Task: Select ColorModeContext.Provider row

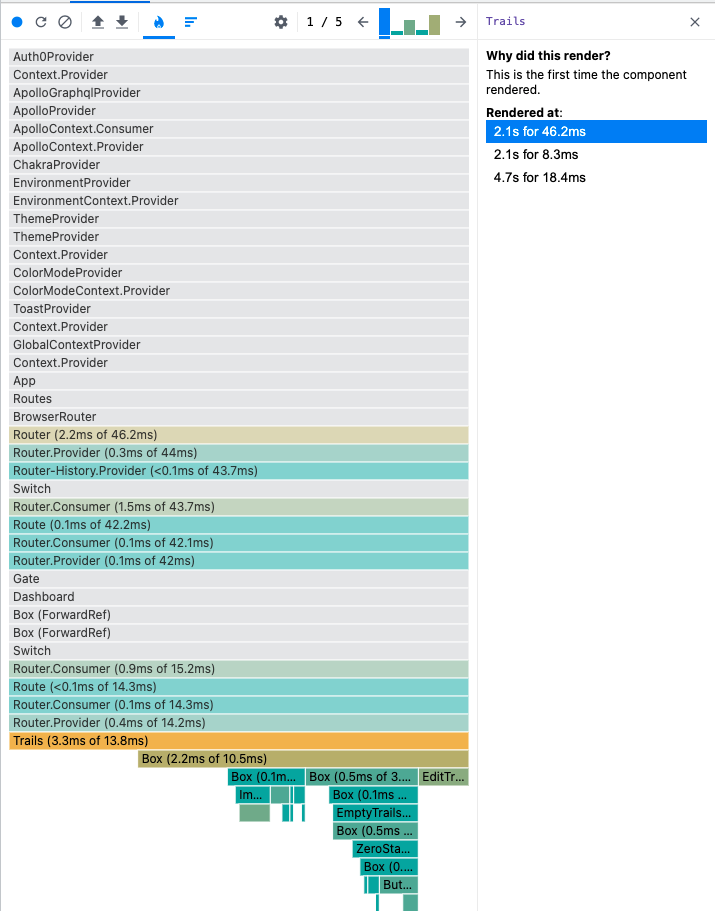Action: click(x=239, y=291)
